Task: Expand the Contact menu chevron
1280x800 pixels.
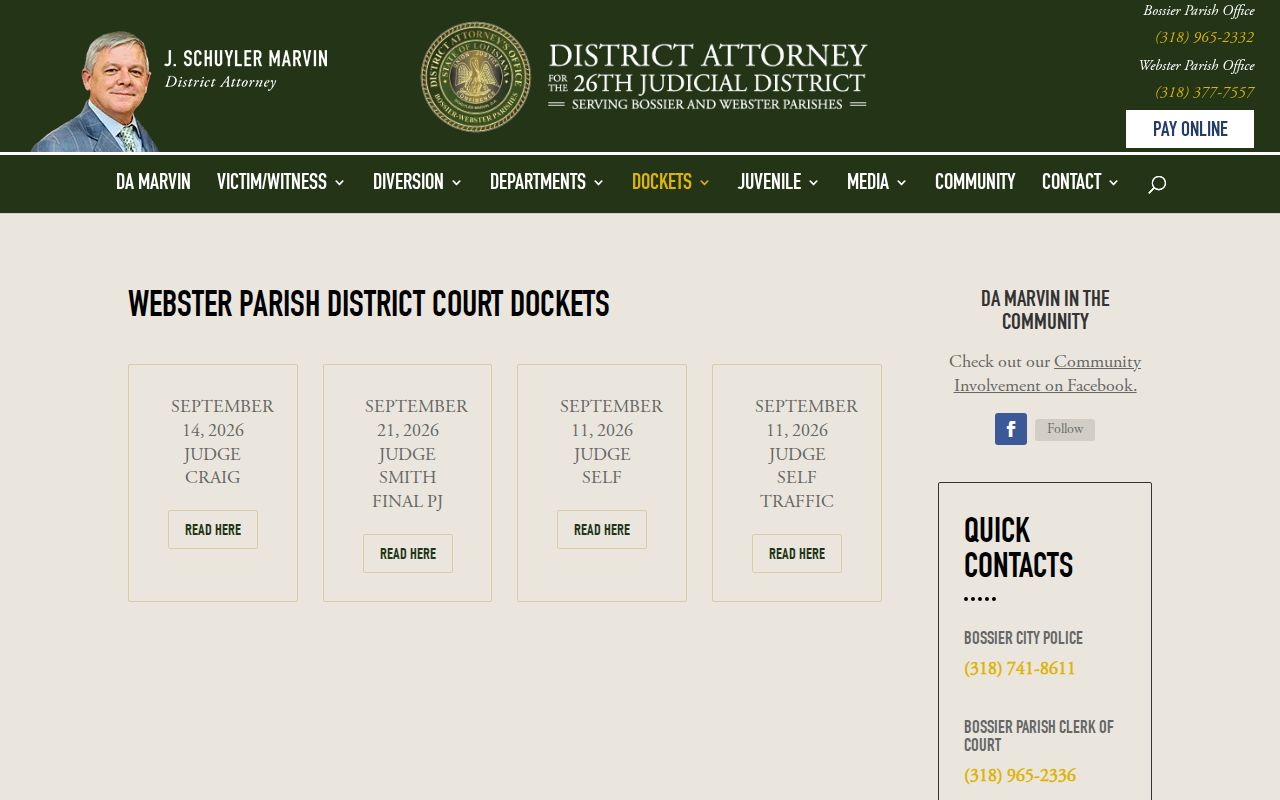Action: tap(1113, 182)
